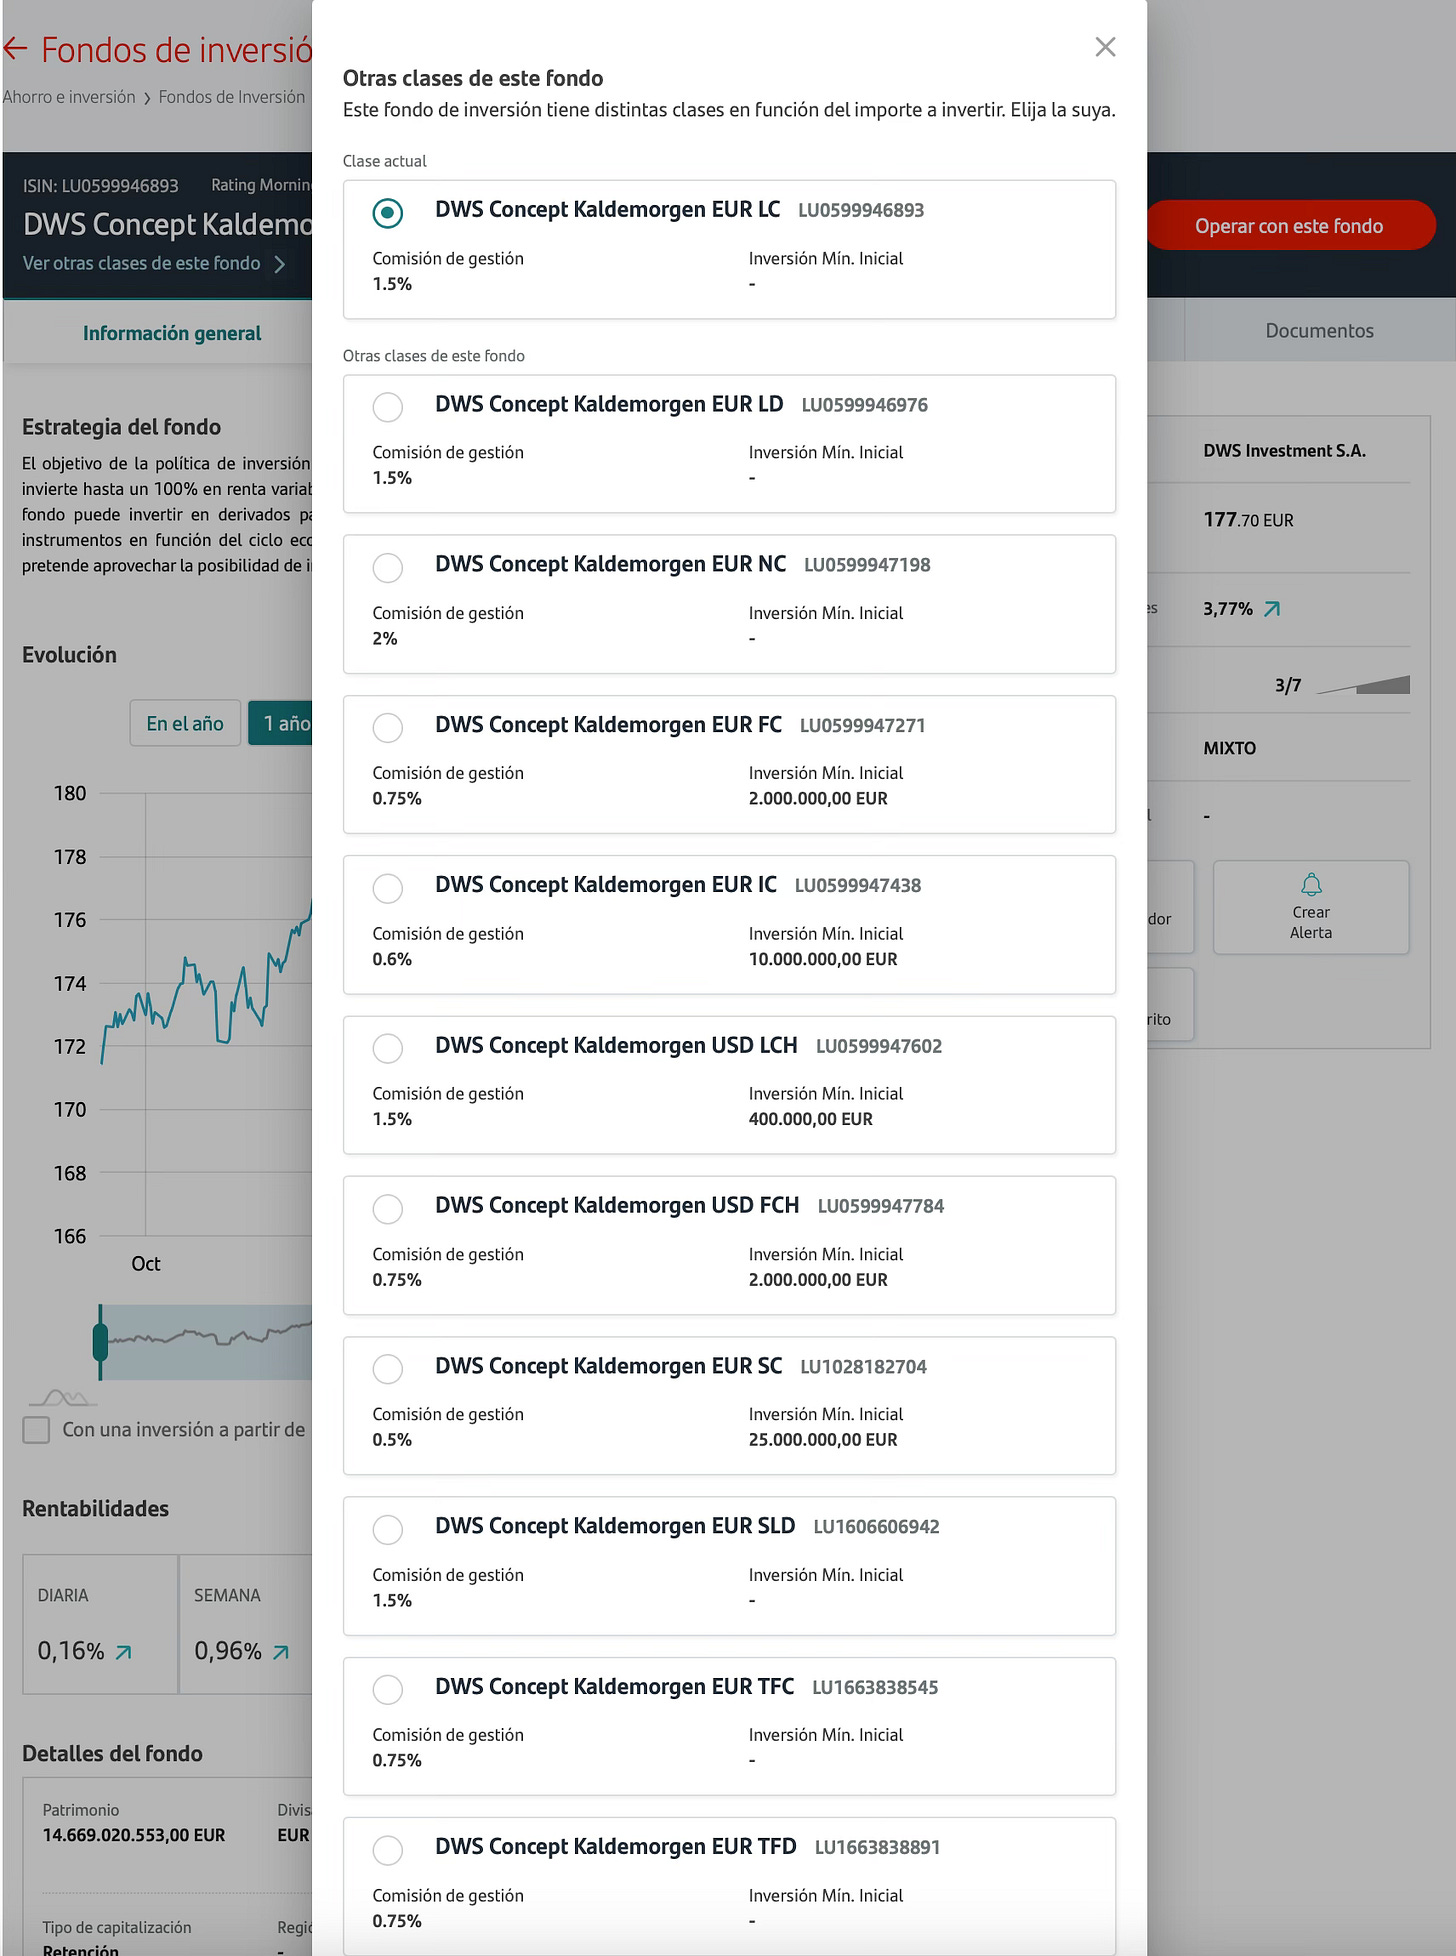Image resolution: width=1456 pixels, height=1956 pixels.
Task: Open the Documentos tab
Action: tap(1319, 331)
